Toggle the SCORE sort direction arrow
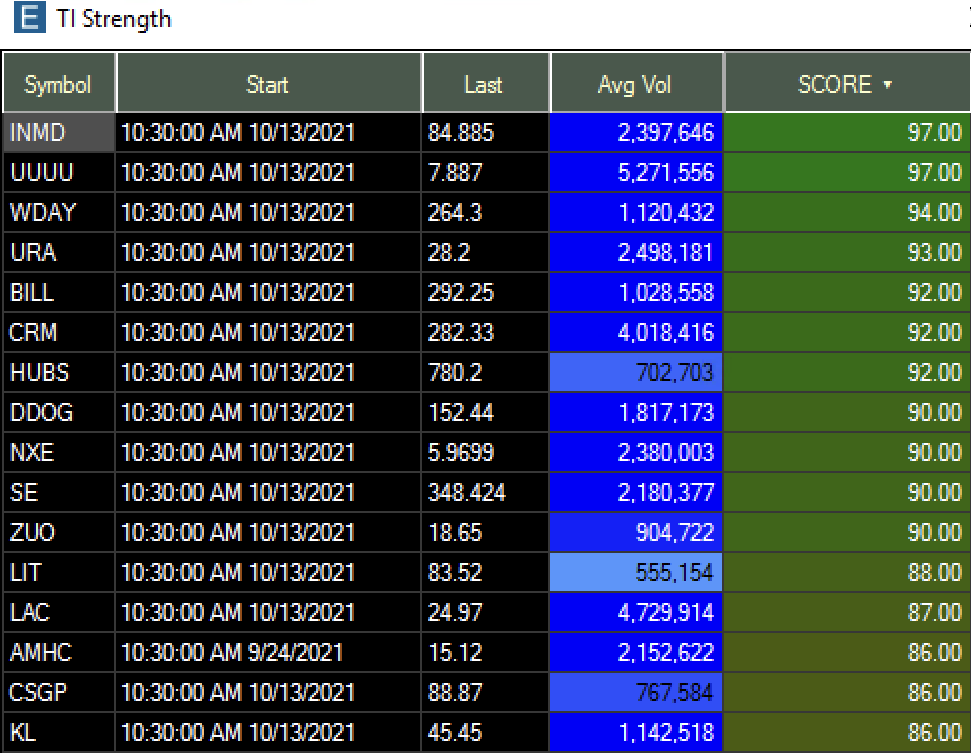The width and height of the screenshot is (971, 753). (x=887, y=84)
